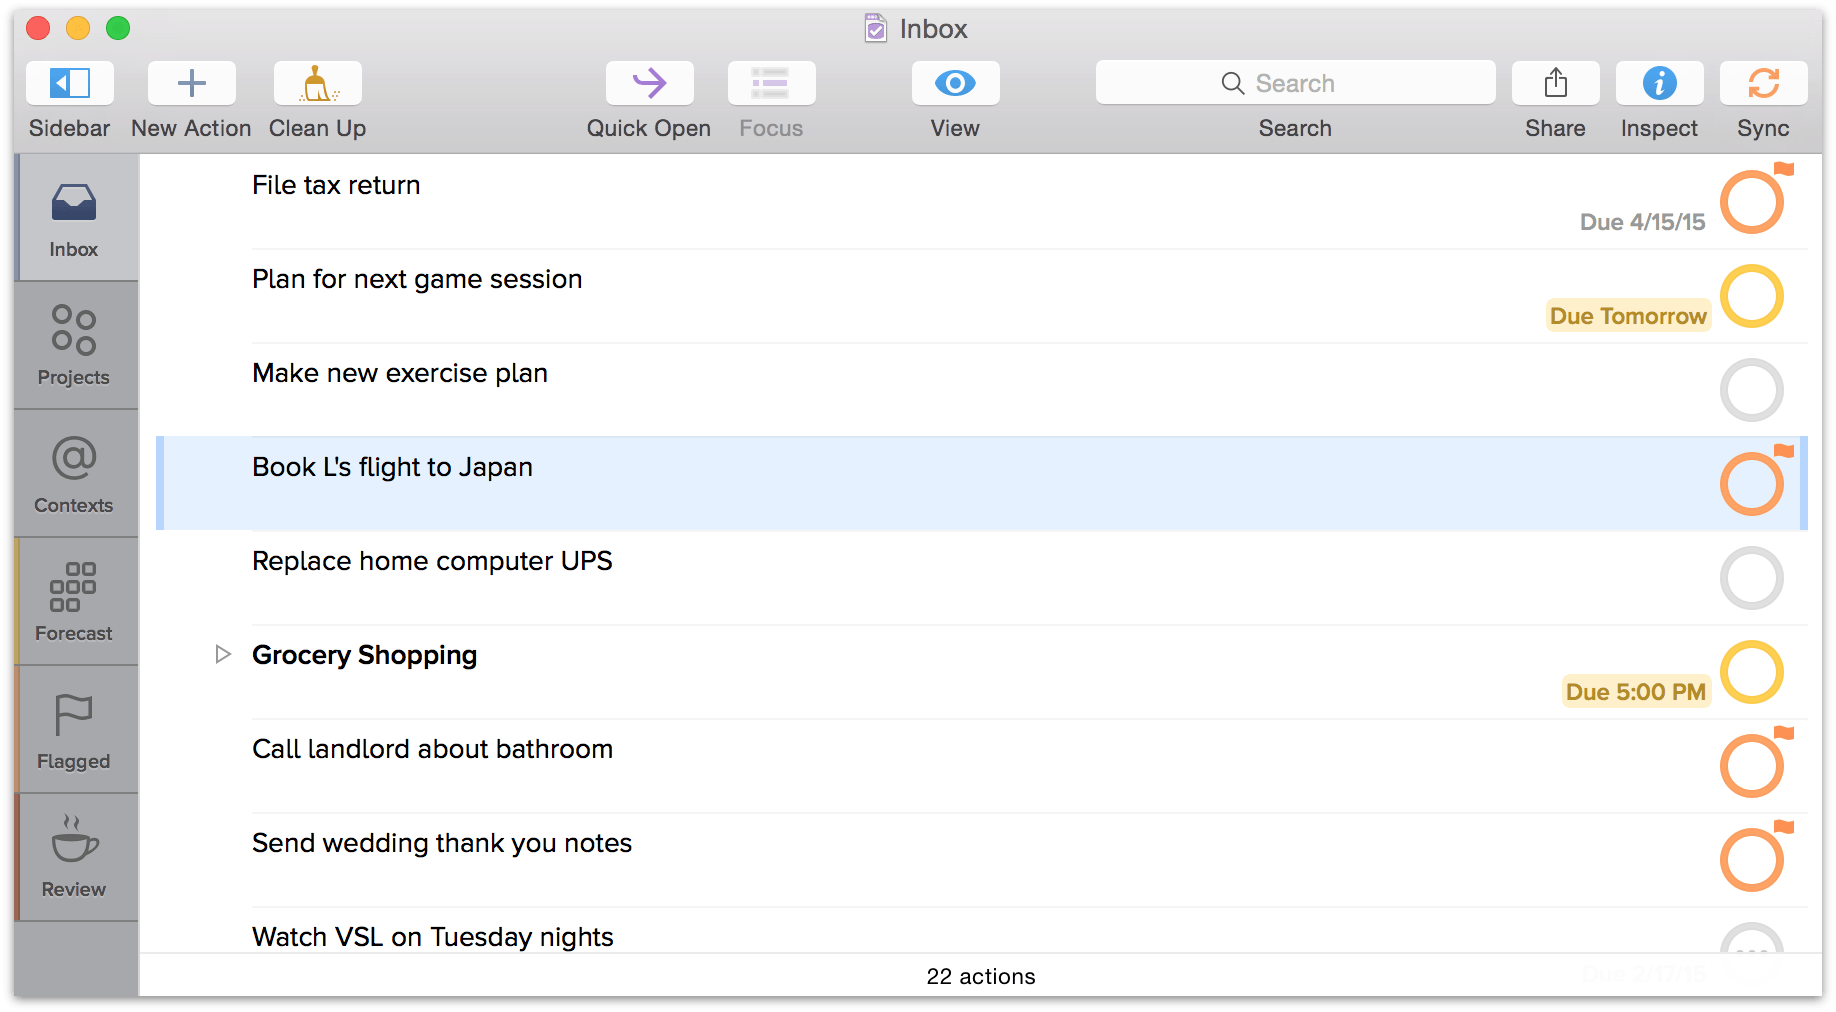Image resolution: width=1836 pixels, height=1012 pixels.
Task: Mark Make new exercise plan complete
Action: 1752,390
